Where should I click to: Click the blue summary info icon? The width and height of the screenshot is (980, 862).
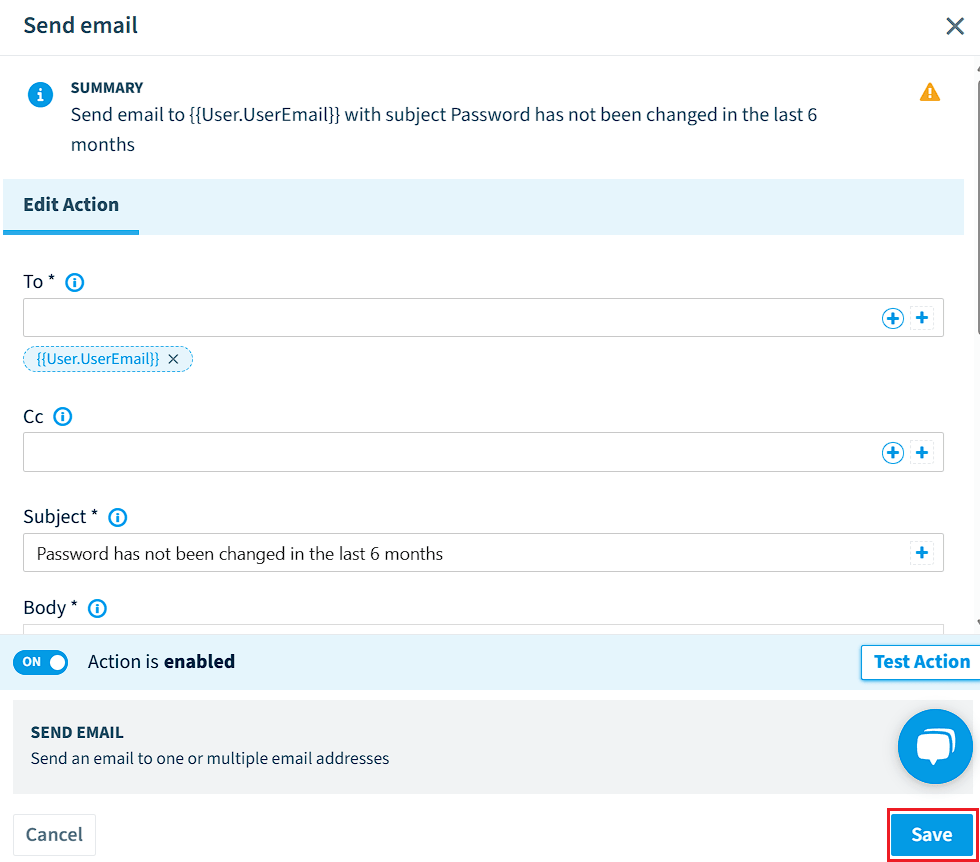[41, 94]
